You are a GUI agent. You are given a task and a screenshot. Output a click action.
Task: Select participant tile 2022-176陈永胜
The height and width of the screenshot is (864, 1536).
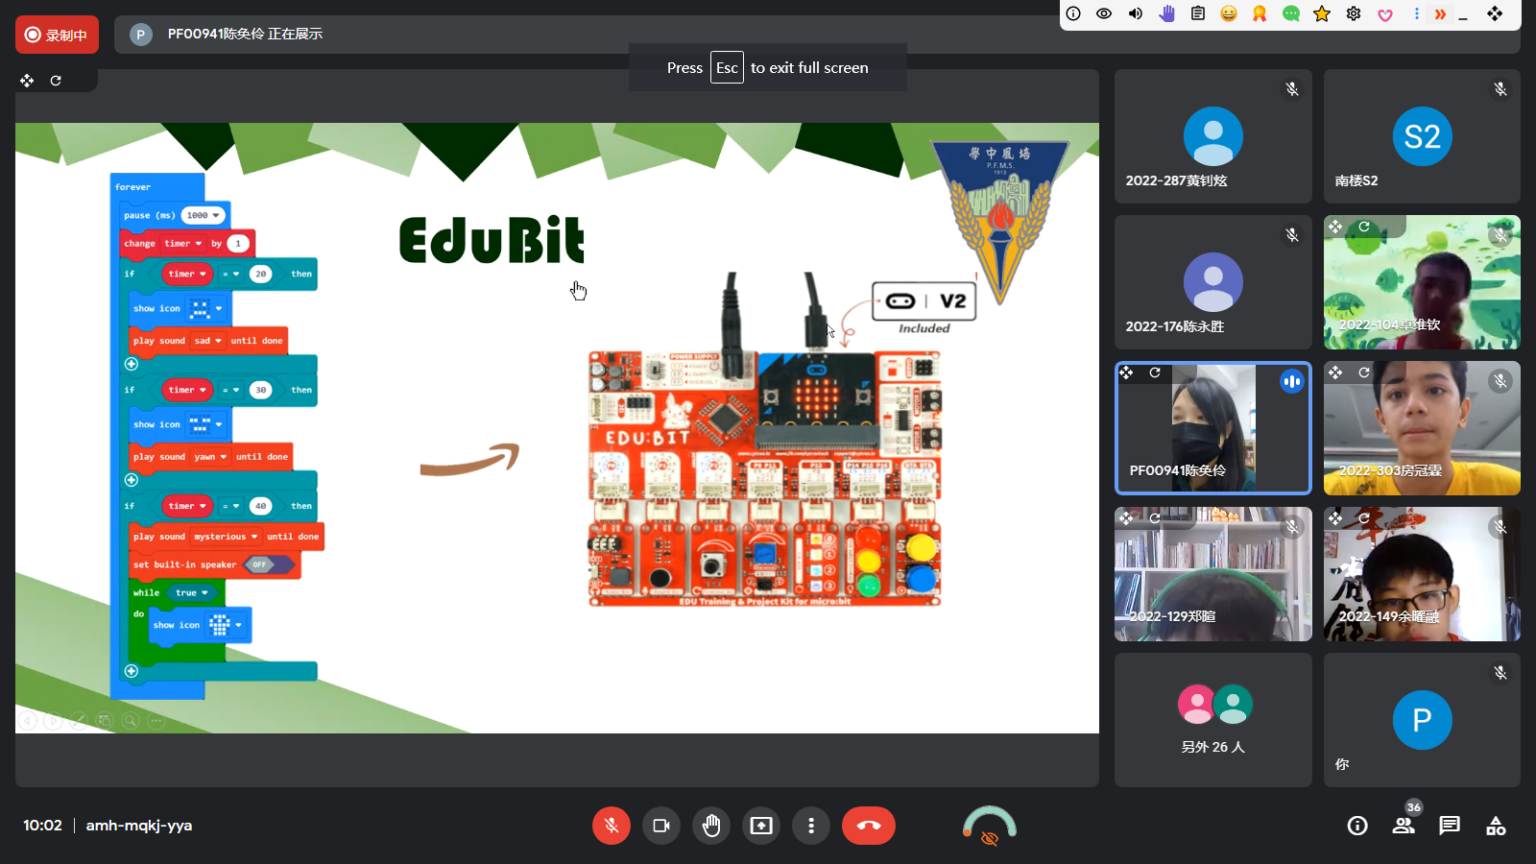coord(1213,282)
